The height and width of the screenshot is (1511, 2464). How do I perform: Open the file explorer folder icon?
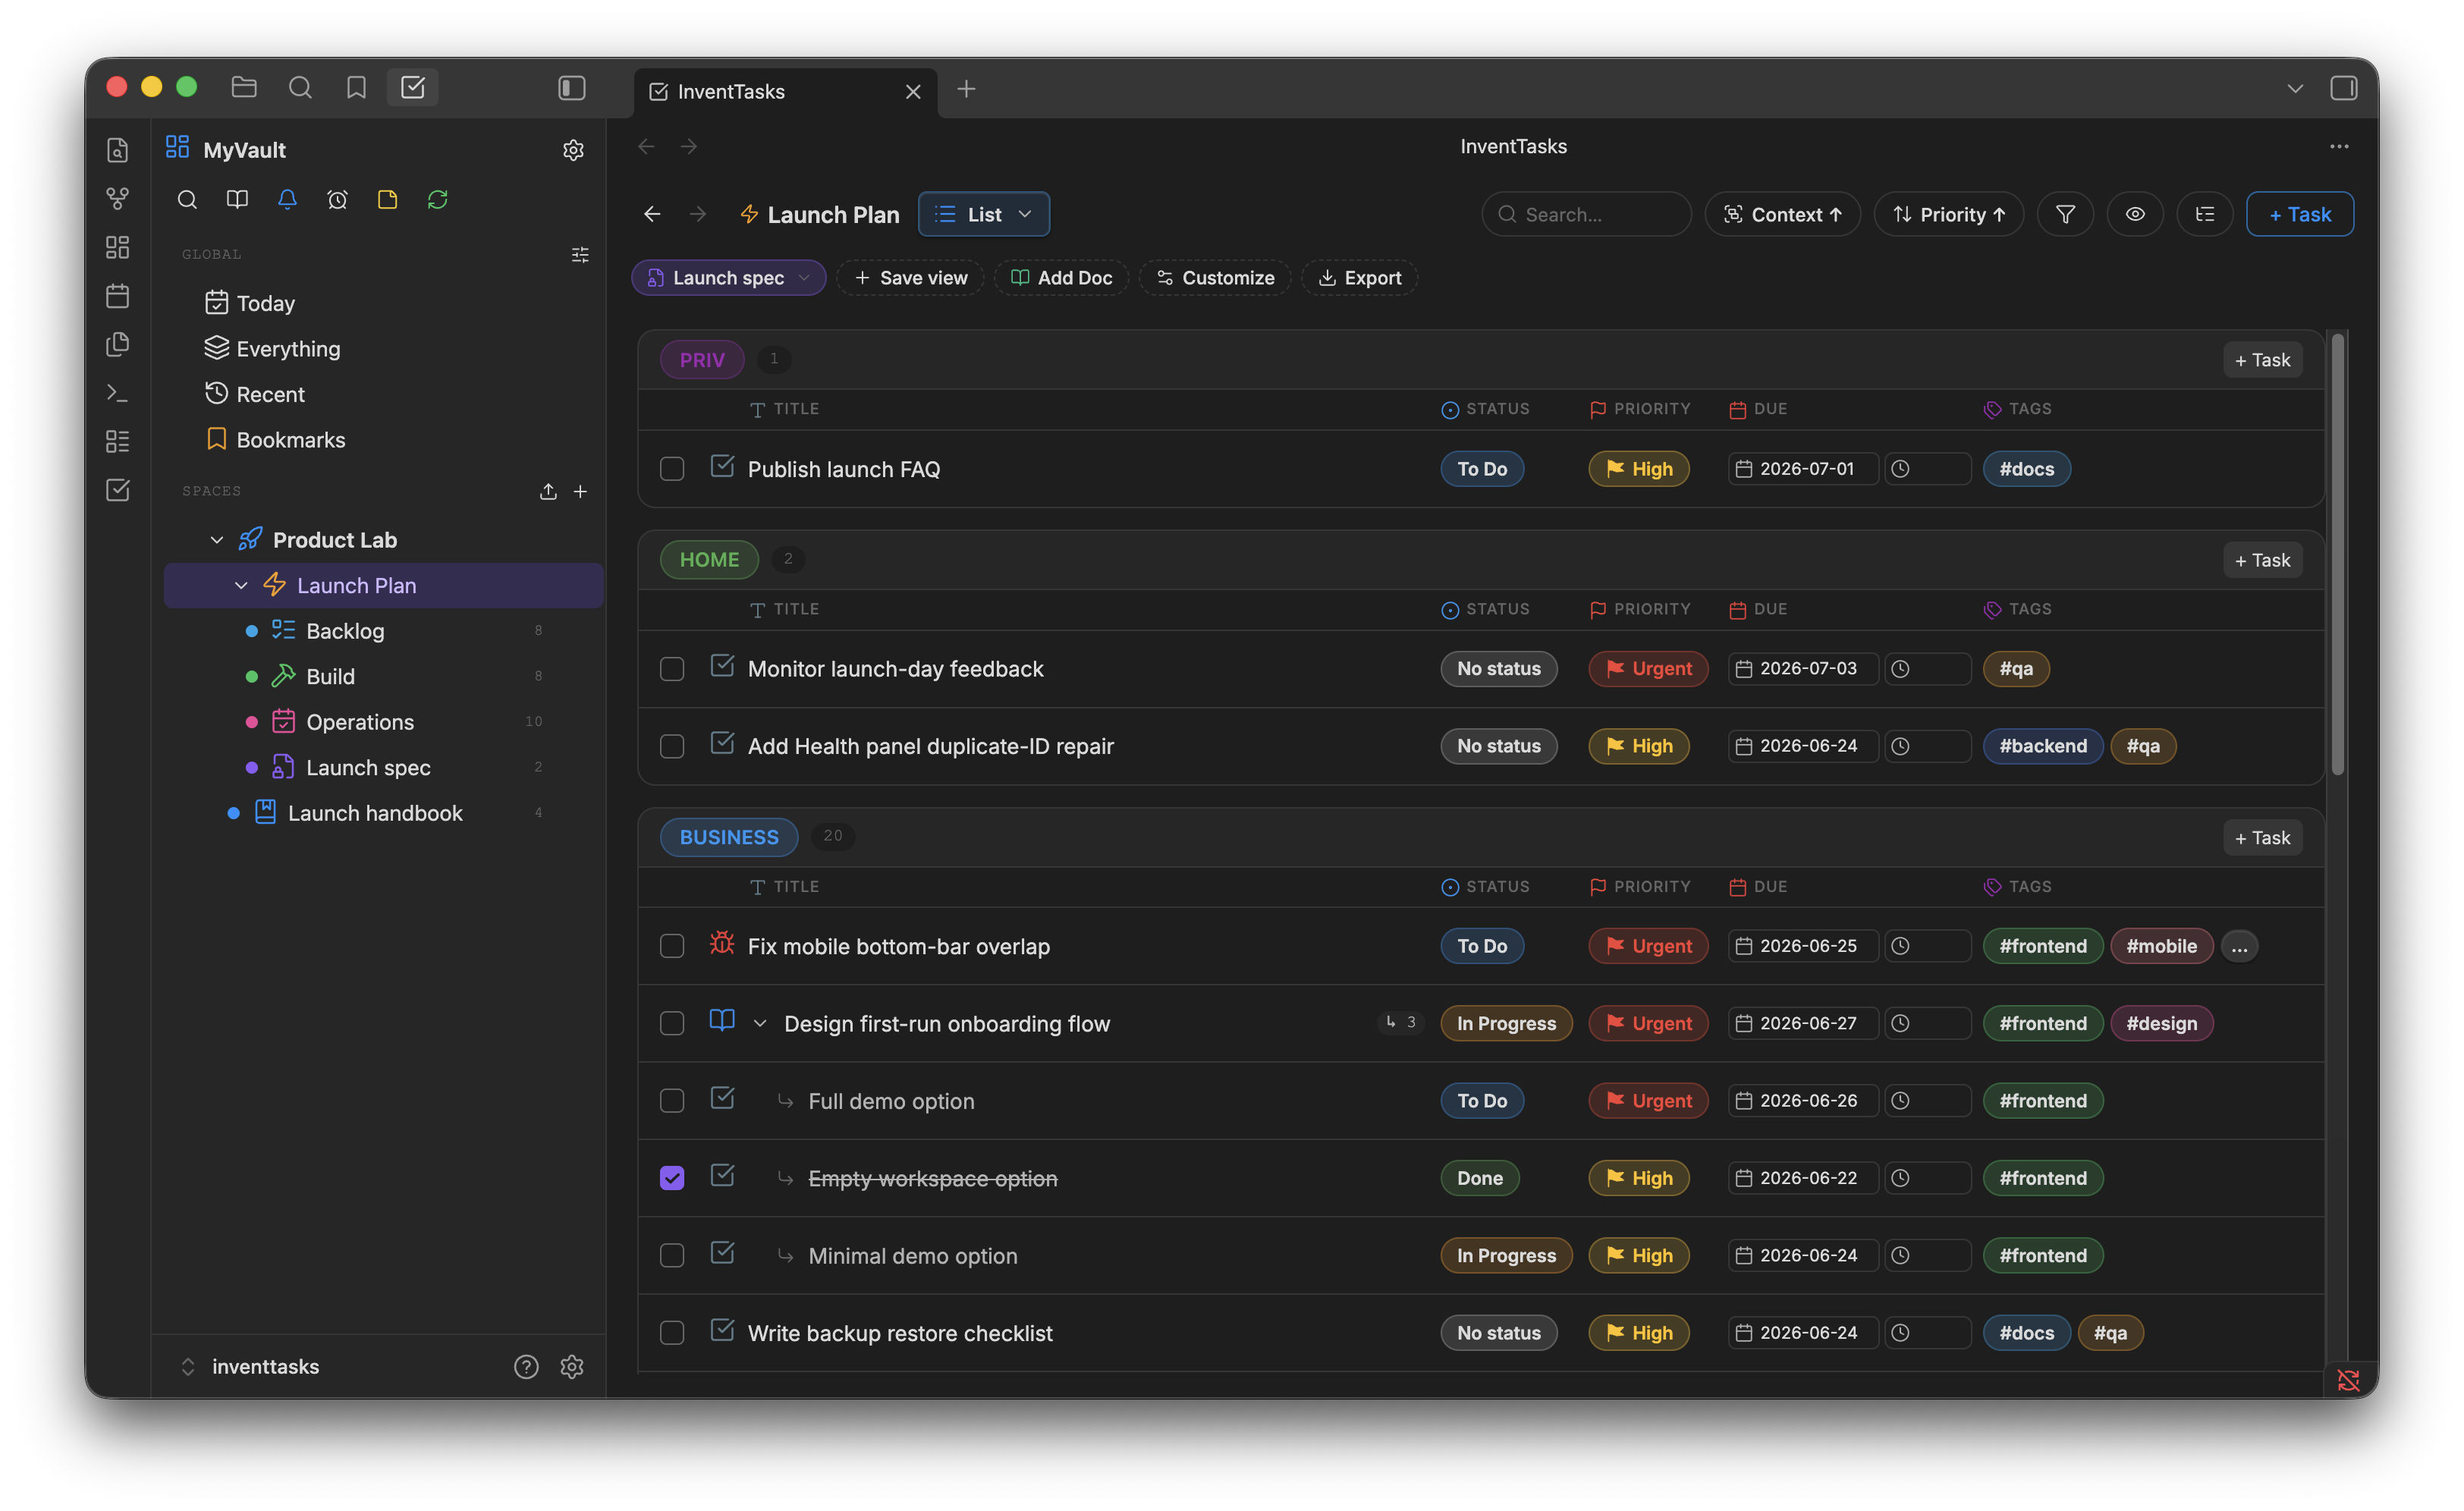pos(244,88)
